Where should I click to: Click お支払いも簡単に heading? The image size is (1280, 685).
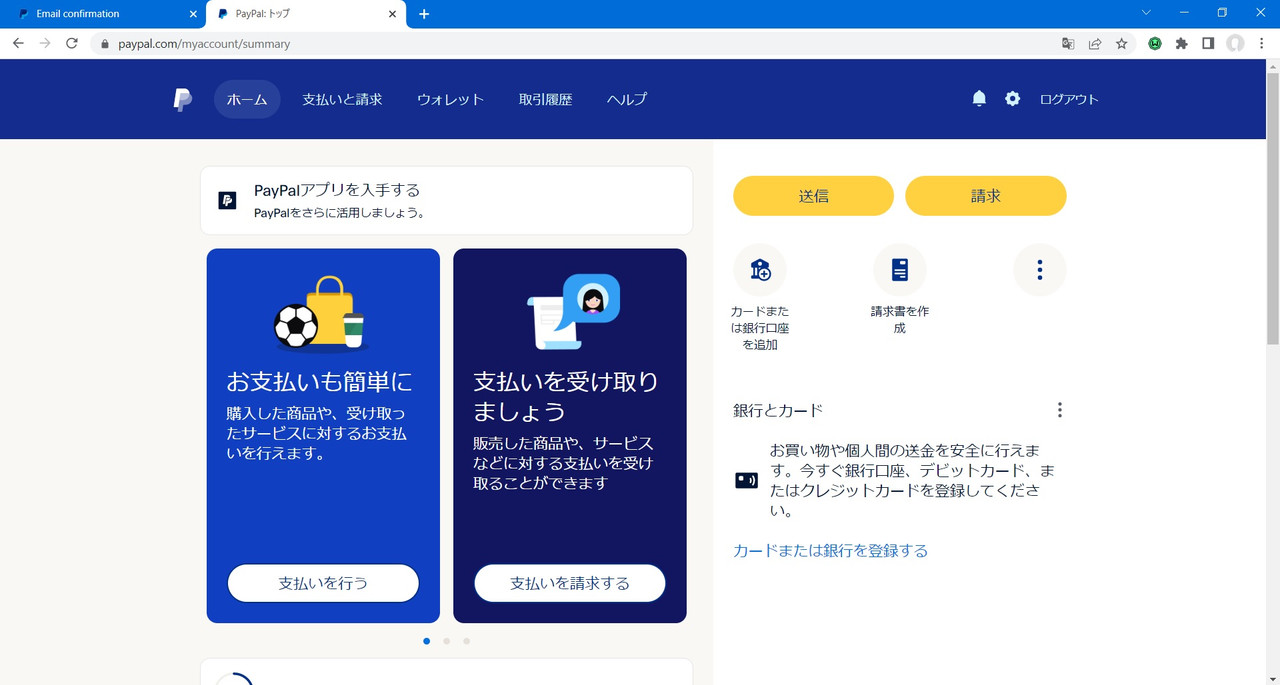click(x=319, y=382)
